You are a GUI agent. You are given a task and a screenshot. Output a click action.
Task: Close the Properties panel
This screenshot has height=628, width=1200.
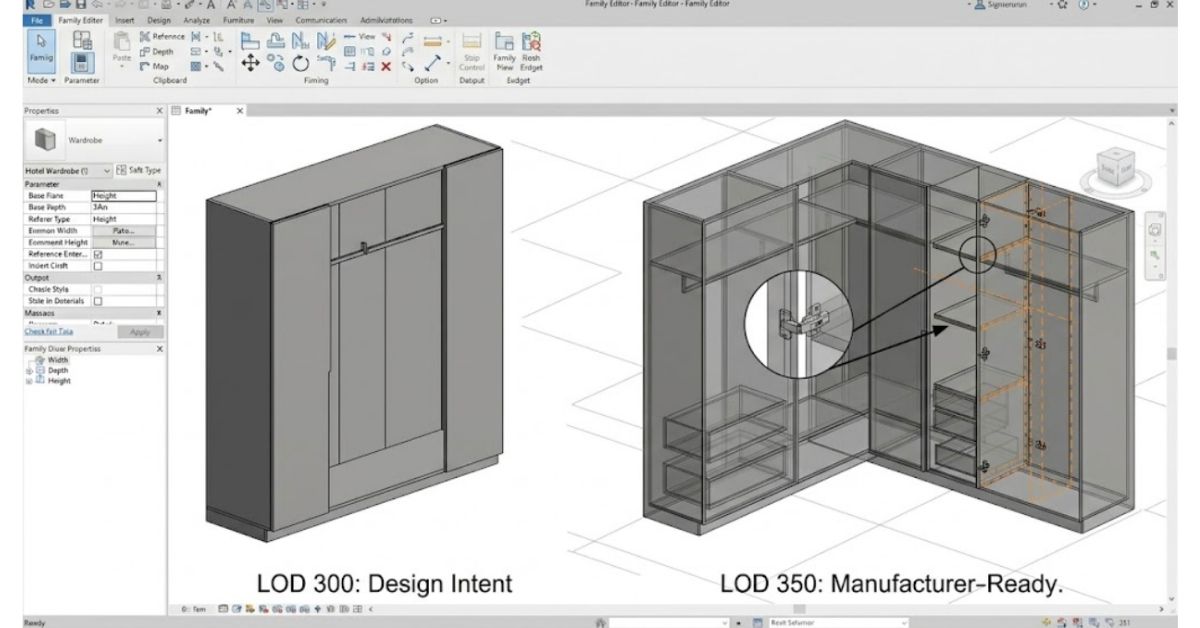159,111
